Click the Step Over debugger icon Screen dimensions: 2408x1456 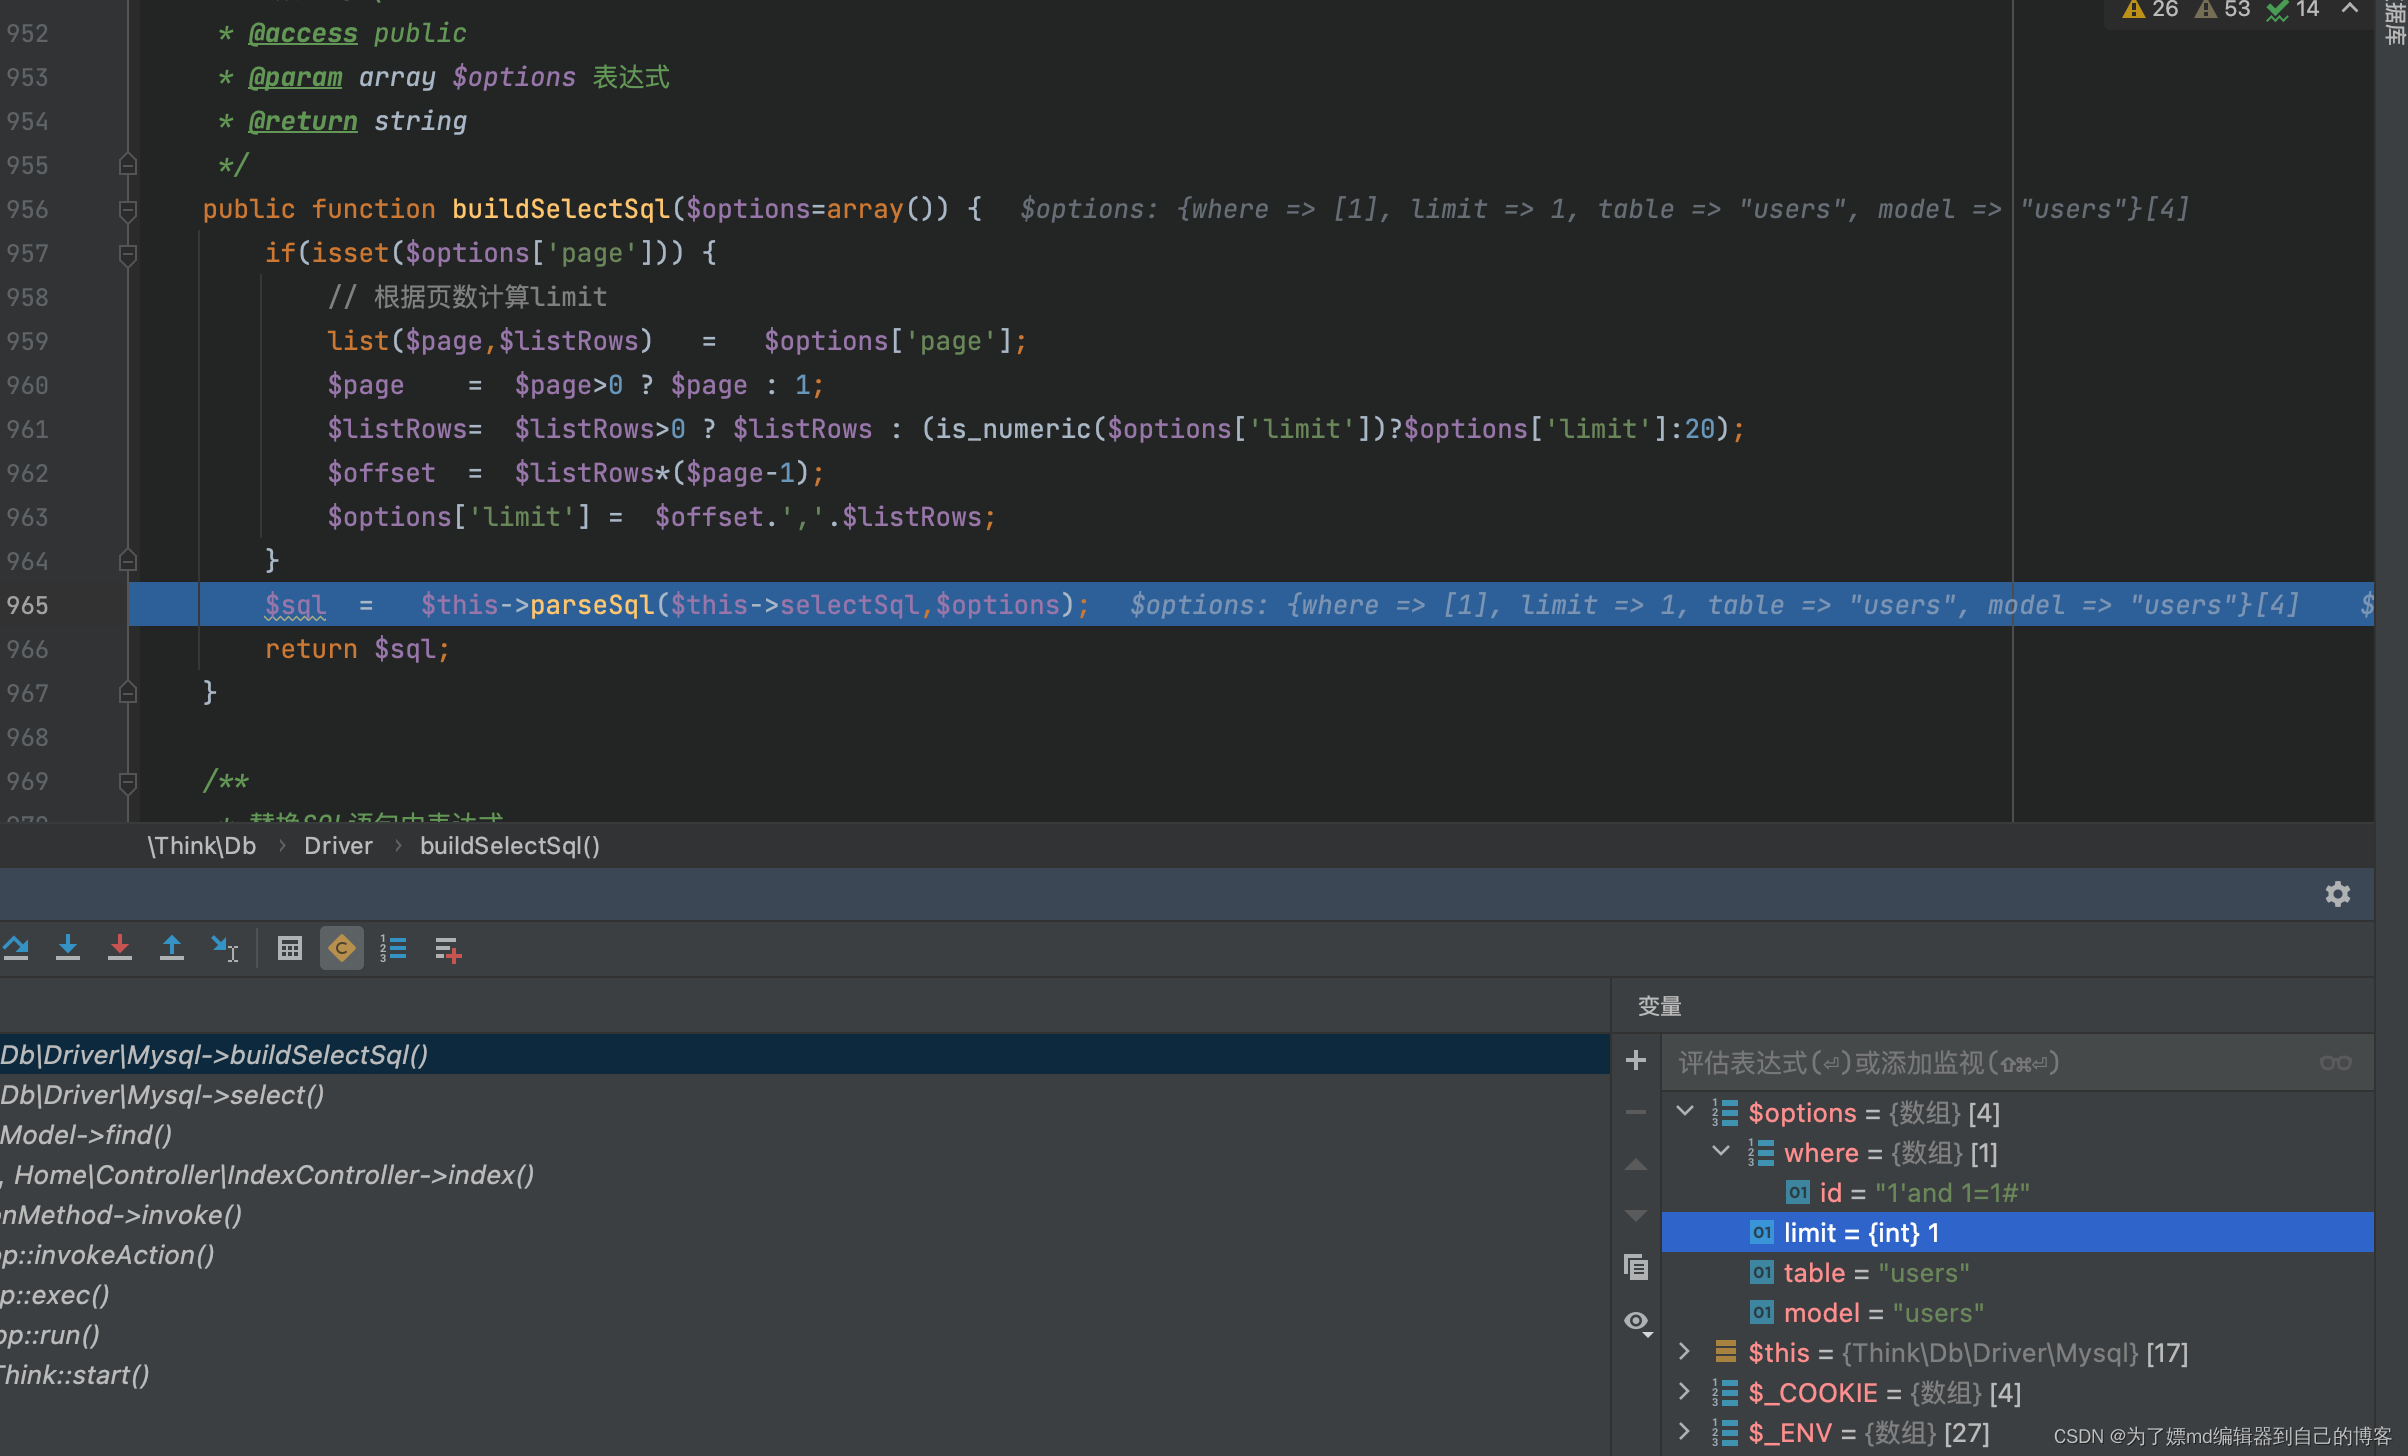click(x=16, y=947)
